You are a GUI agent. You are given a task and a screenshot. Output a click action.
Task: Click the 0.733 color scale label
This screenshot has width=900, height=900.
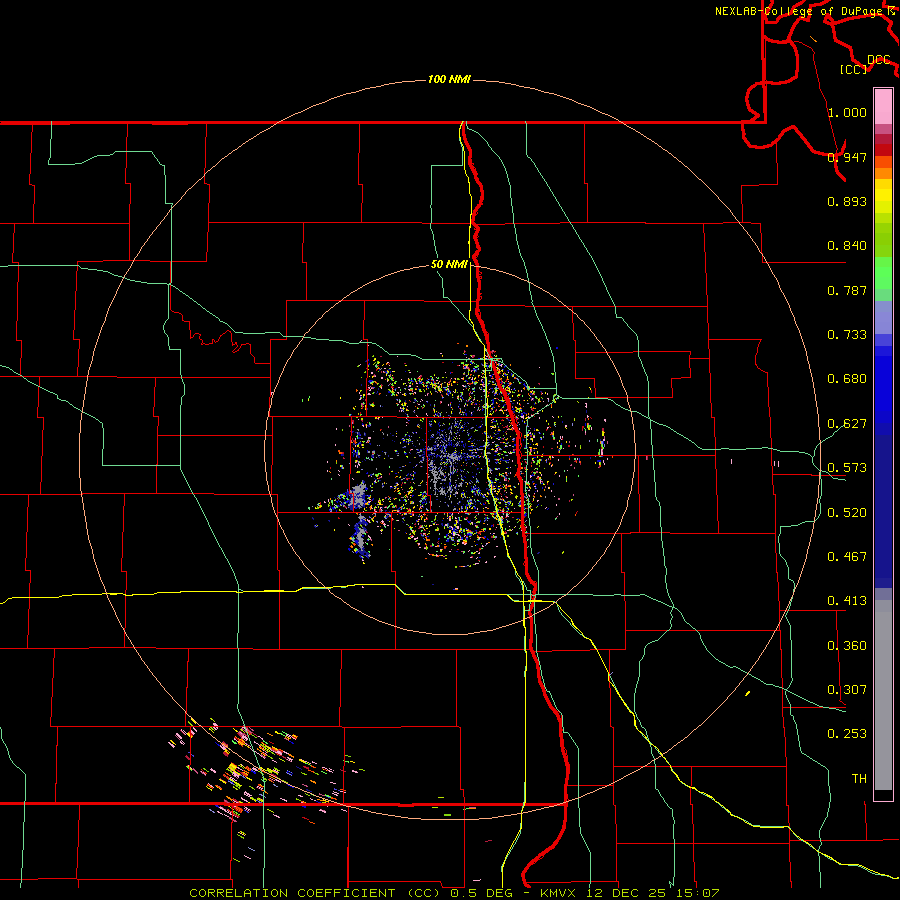(x=847, y=334)
